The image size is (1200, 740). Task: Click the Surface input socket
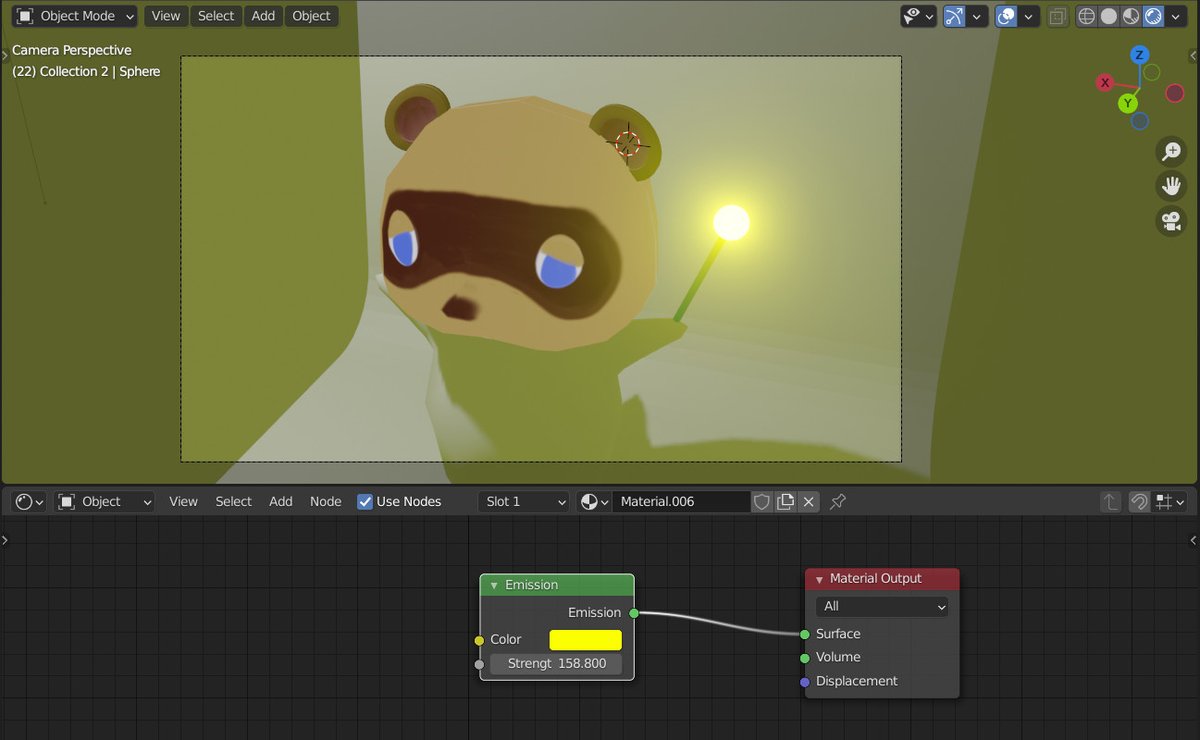point(805,634)
